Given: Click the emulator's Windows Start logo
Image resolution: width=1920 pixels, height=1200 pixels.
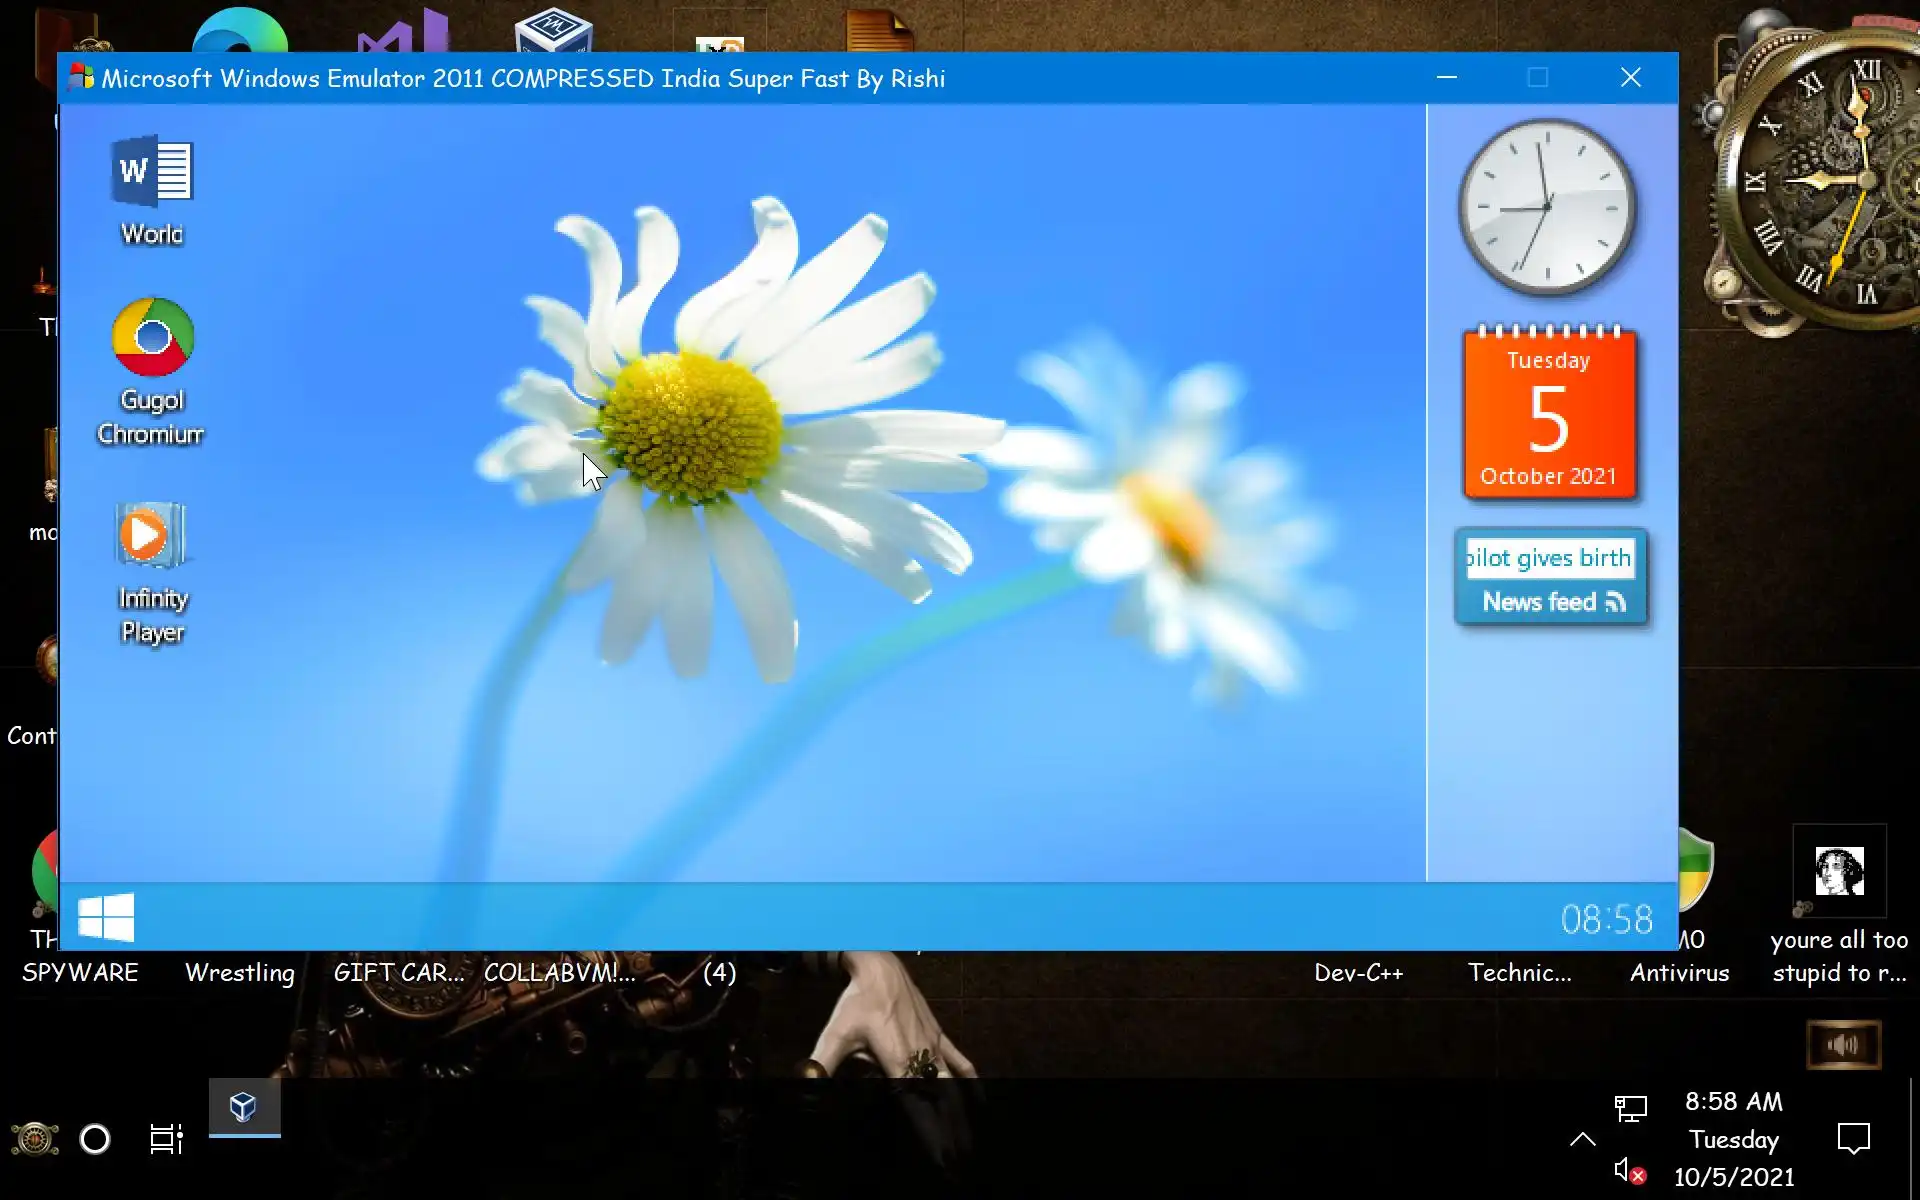Looking at the screenshot, I should point(106,917).
